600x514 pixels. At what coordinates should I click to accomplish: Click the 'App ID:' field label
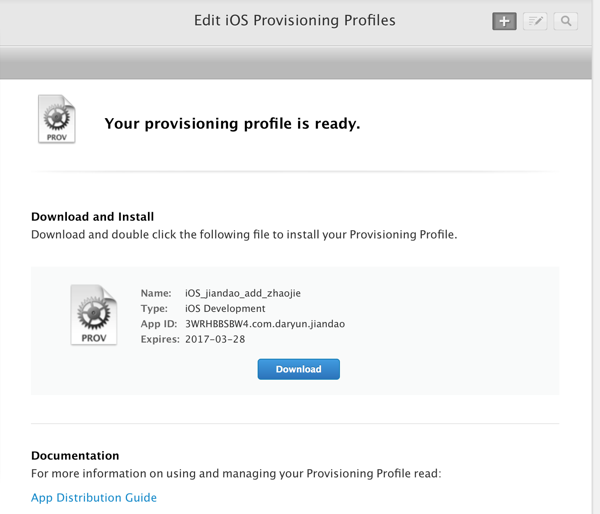tap(160, 324)
